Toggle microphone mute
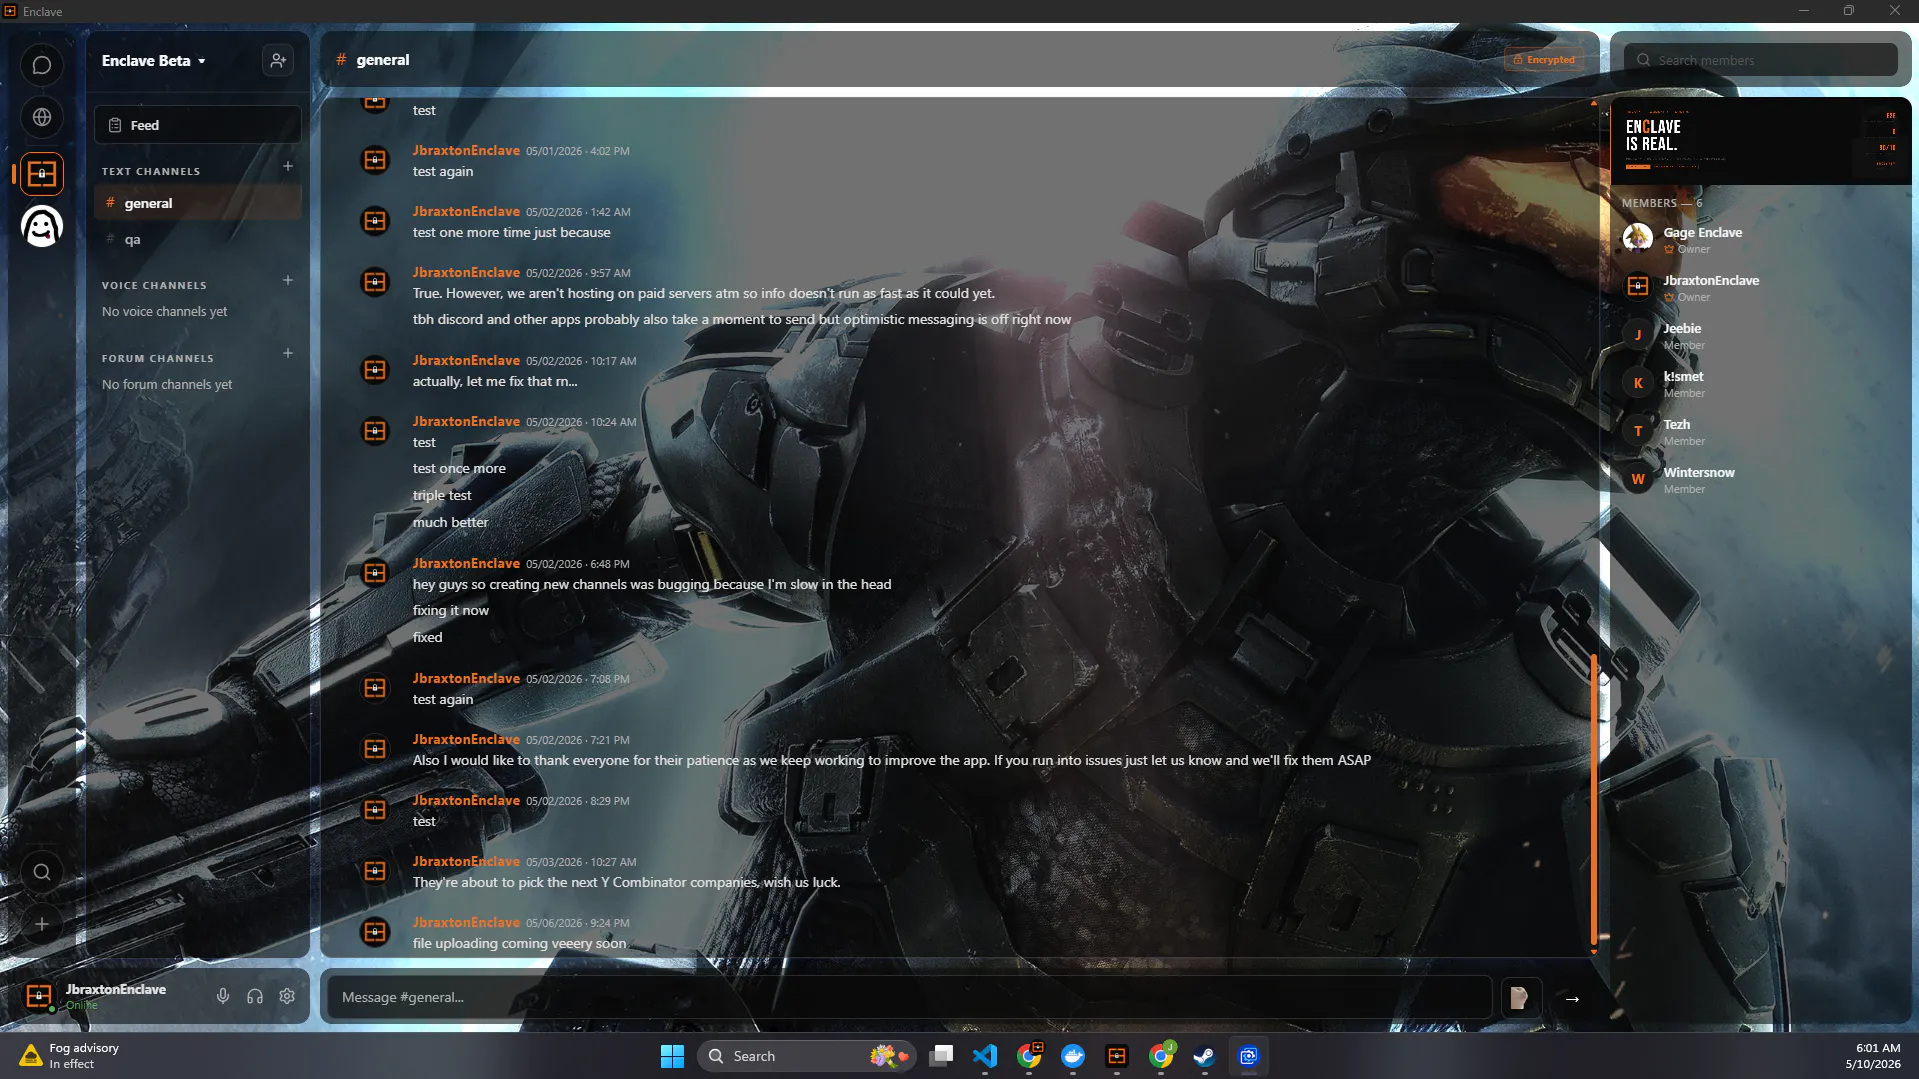Image resolution: width=1919 pixels, height=1079 pixels. [x=223, y=996]
